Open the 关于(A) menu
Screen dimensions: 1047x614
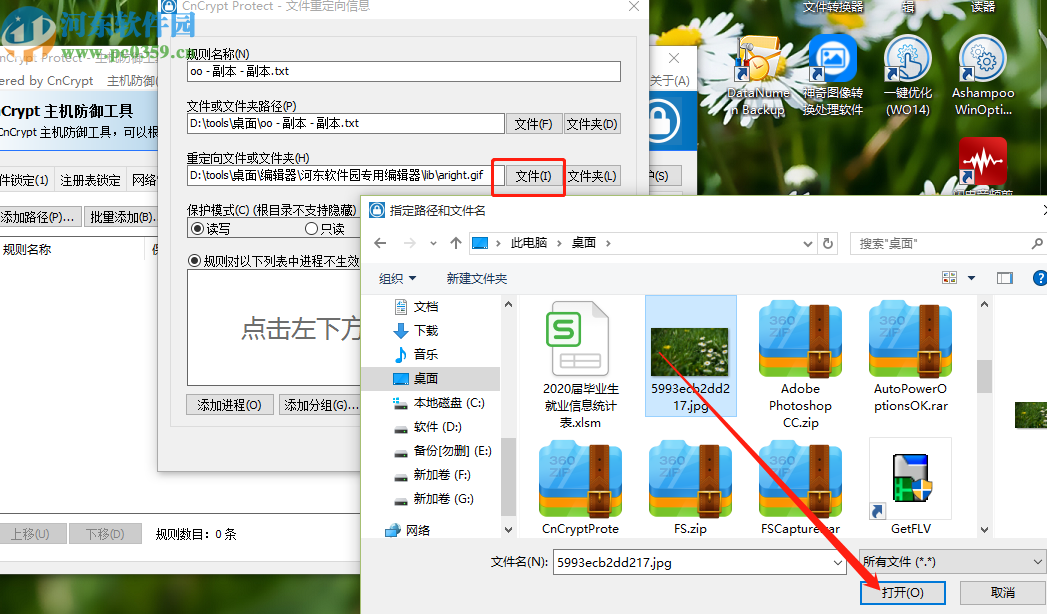[x=670, y=81]
